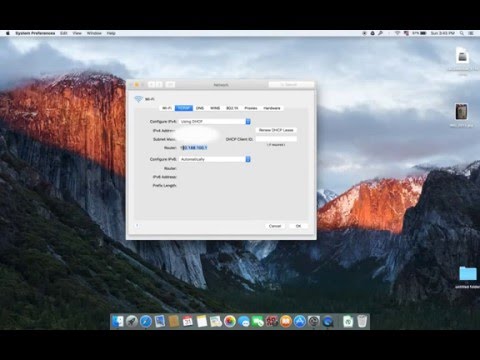
Task: Open the Window menu
Action: [94, 33]
